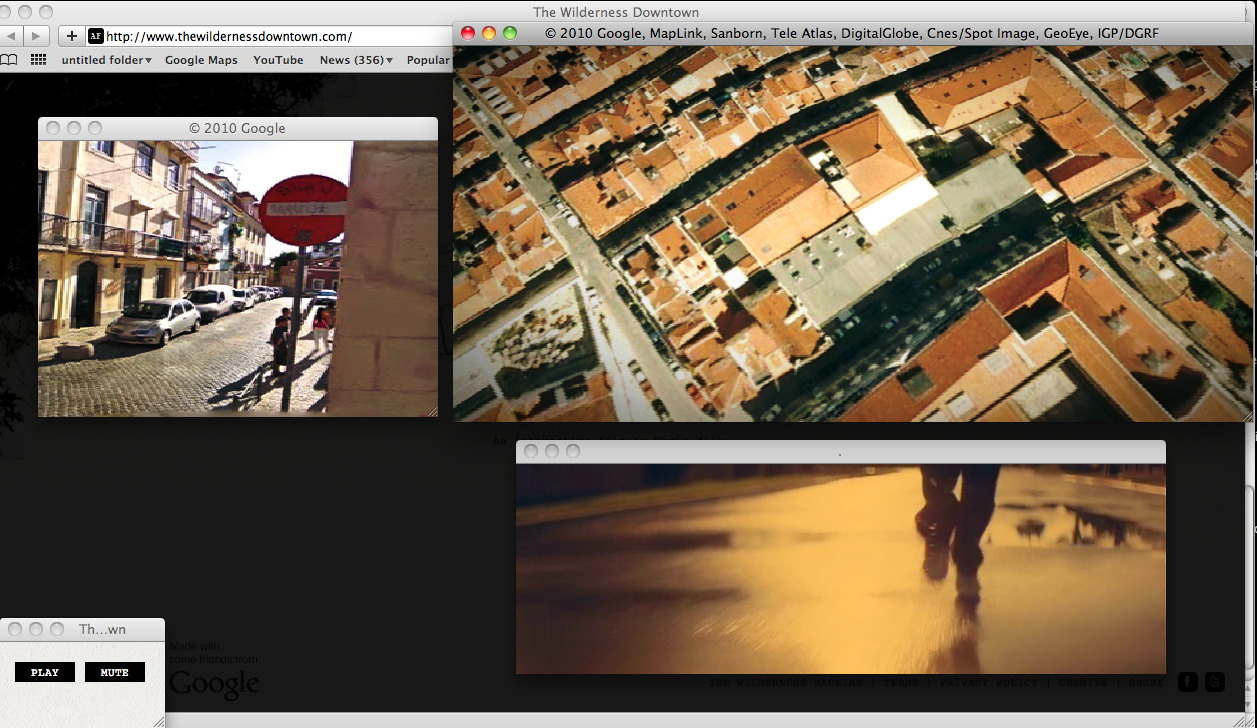Viewport: 1257px width, 728px height.
Task: Open The Wilderness Machine footer link
Action: point(786,682)
